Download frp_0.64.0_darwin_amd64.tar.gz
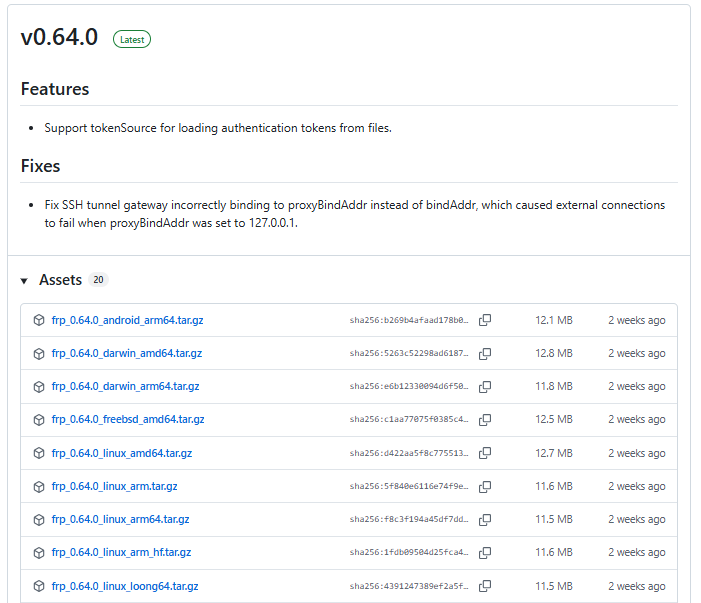The height and width of the screenshot is (603, 701). point(127,353)
